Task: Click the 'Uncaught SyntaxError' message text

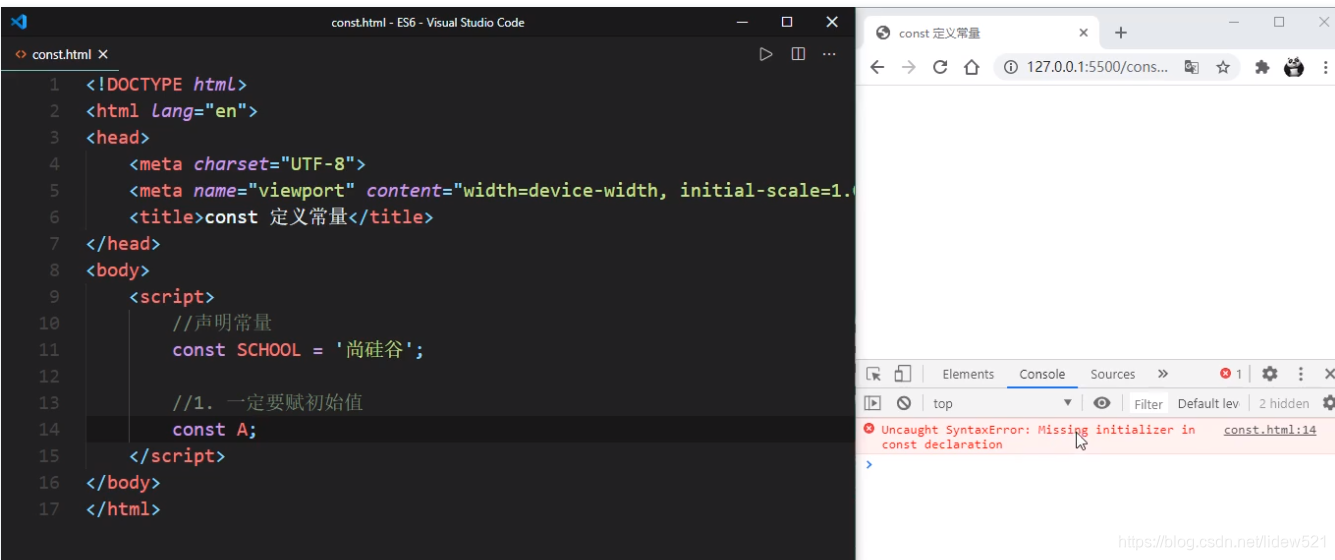Action: click(1038, 437)
